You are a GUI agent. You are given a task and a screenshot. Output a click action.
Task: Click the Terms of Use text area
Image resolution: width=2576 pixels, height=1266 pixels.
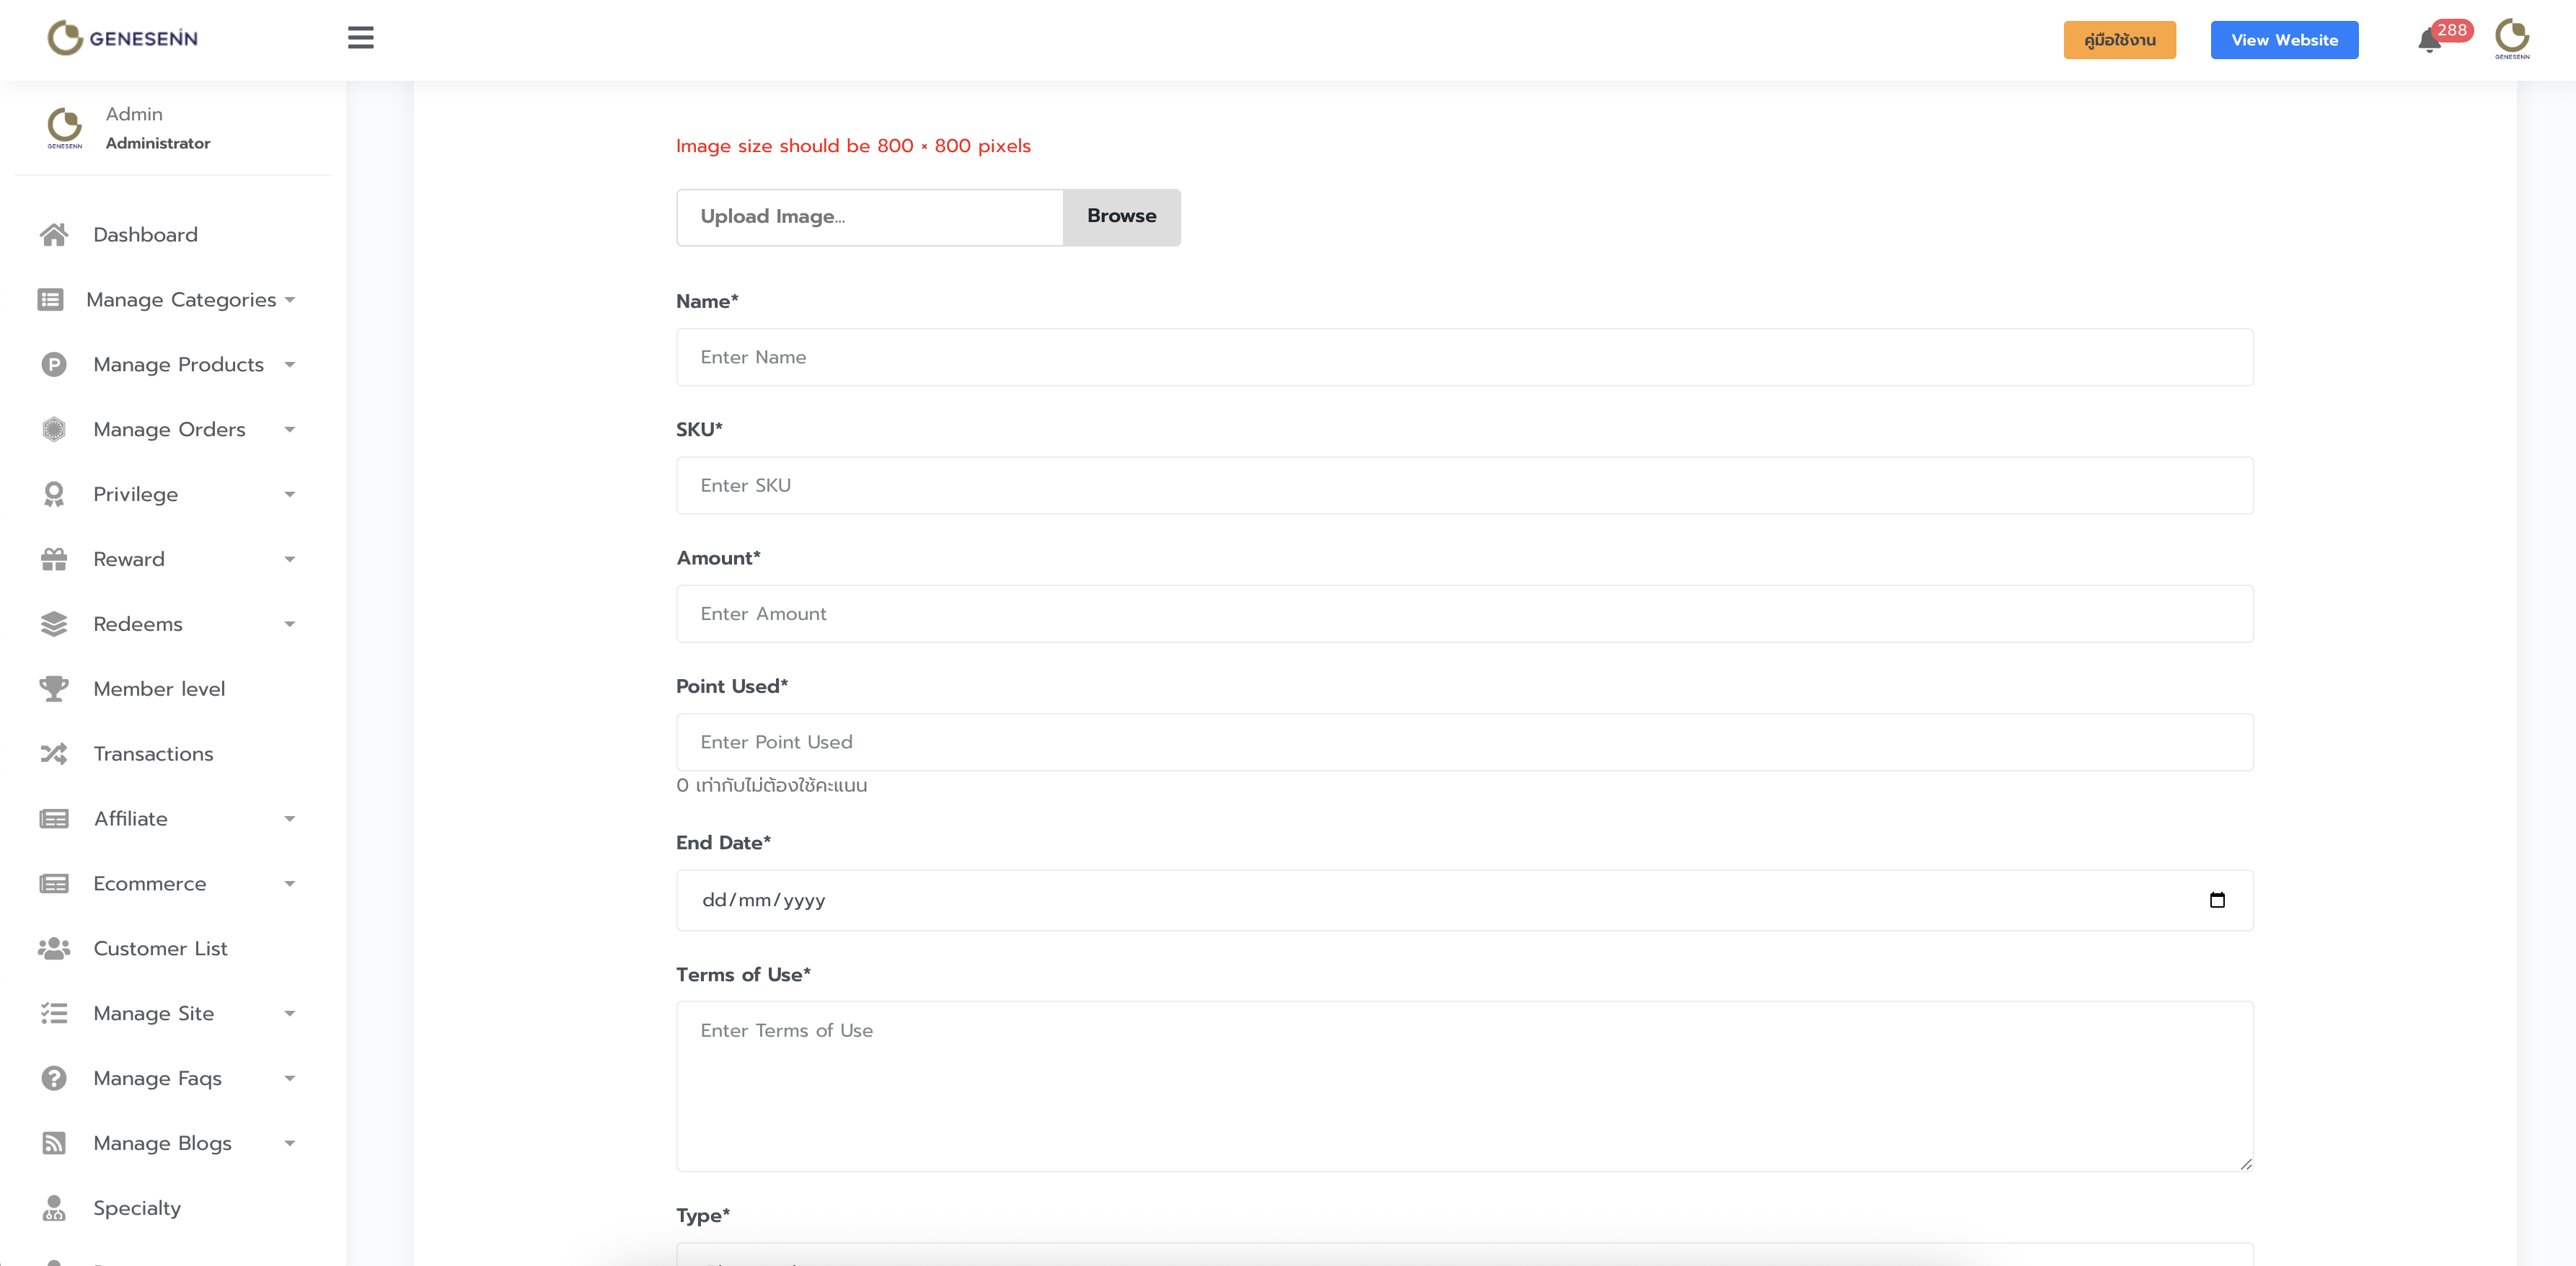pyautogui.click(x=1464, y=1086)
